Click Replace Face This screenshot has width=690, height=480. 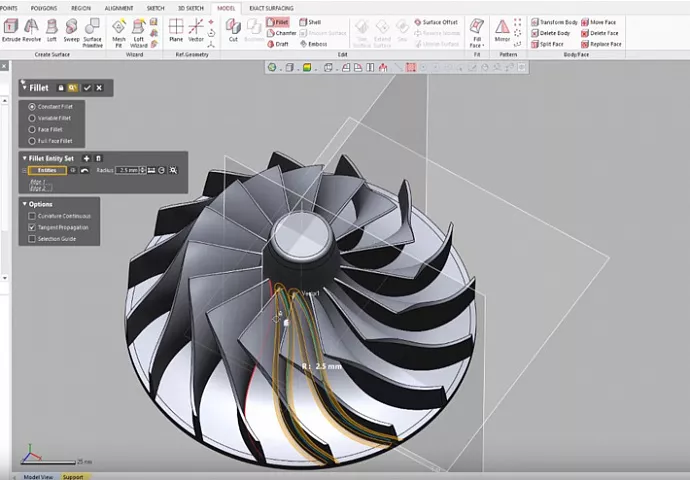(601, 44)
